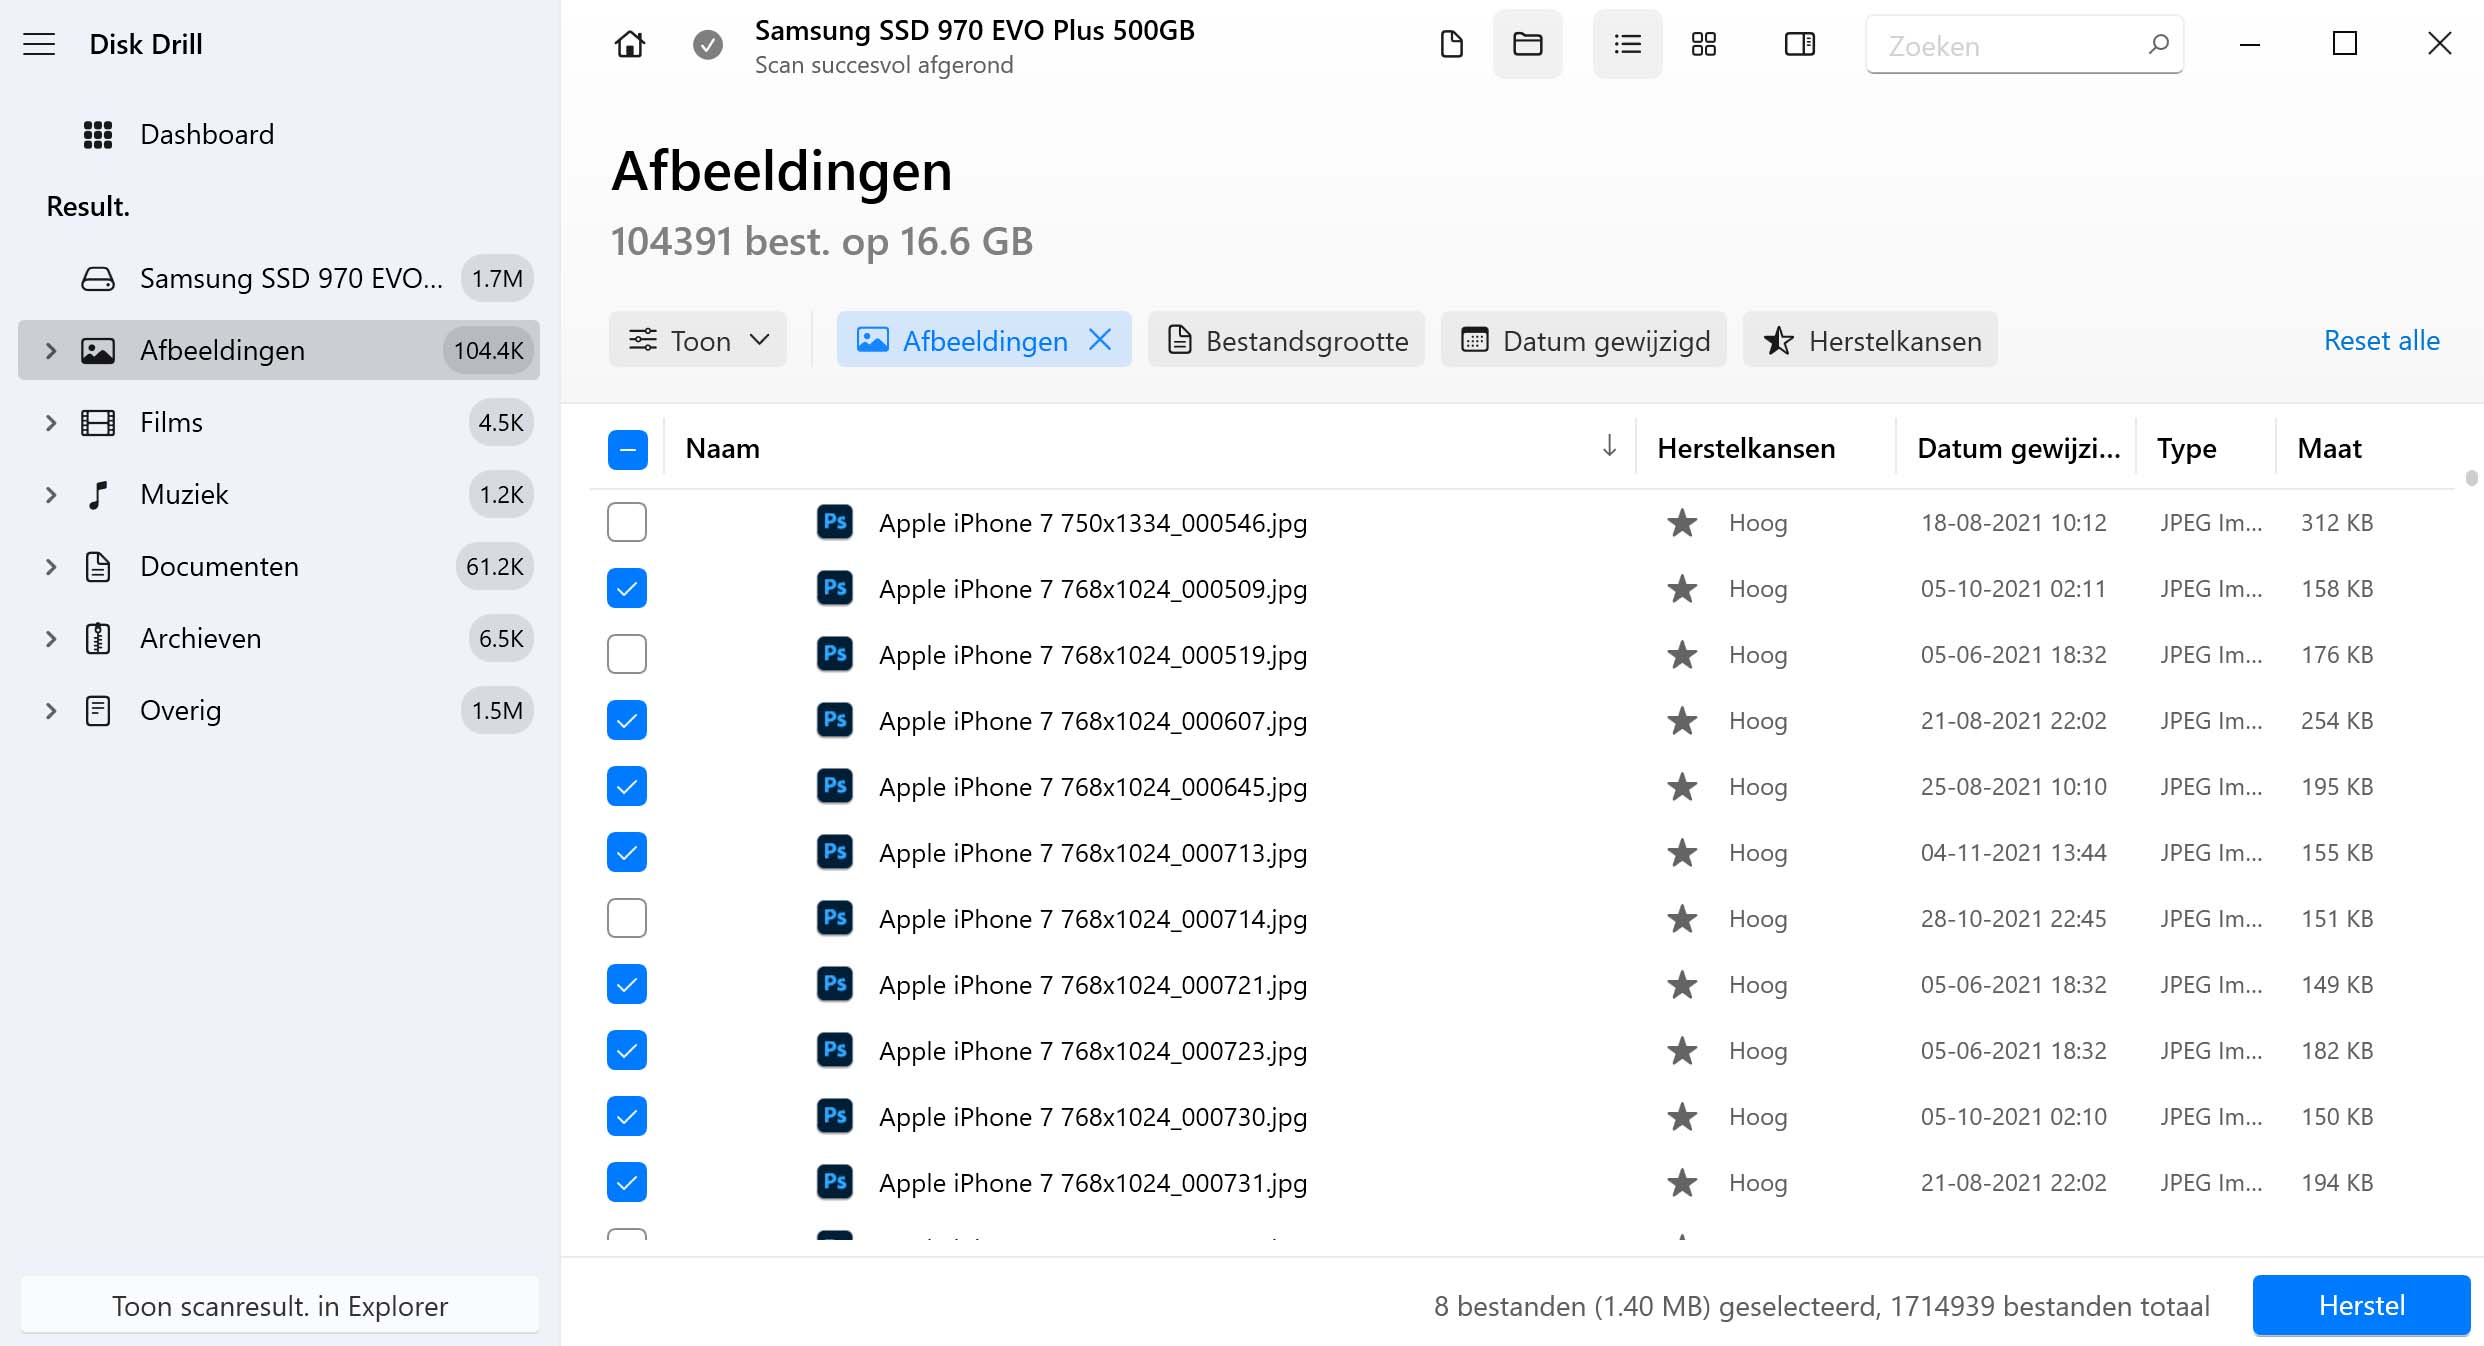
Task: Open the Herstelkansen filter
Action: [1870, 340]
